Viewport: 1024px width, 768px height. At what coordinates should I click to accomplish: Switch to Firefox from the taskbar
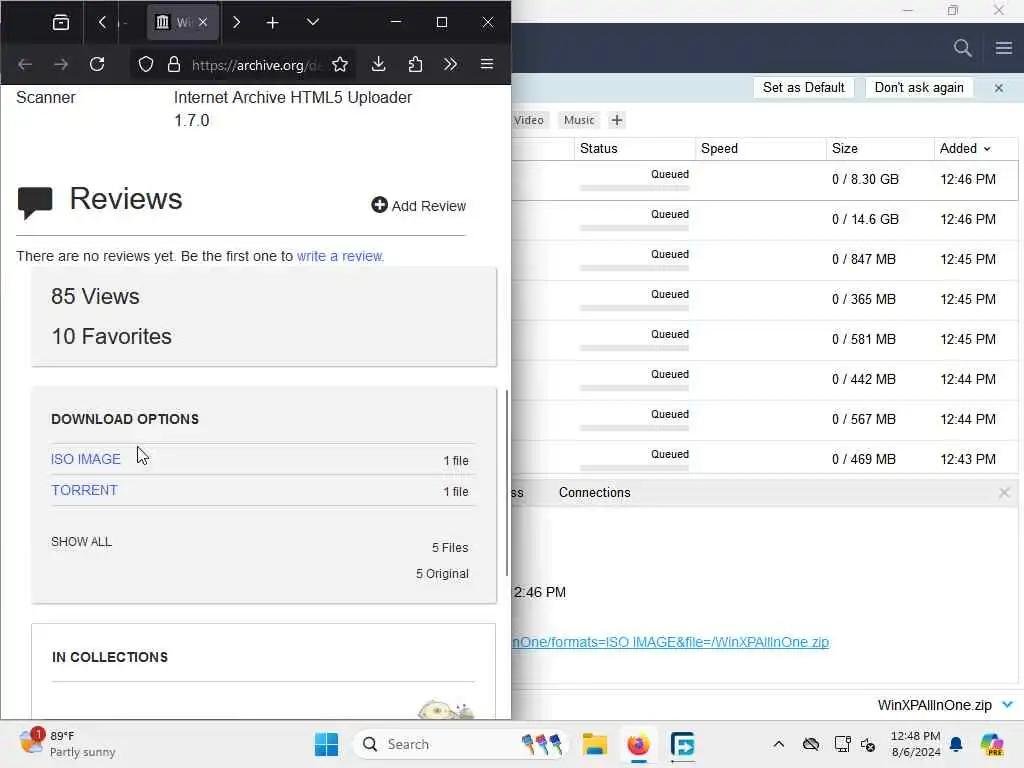pyautogui.click(x=638, y=744)
